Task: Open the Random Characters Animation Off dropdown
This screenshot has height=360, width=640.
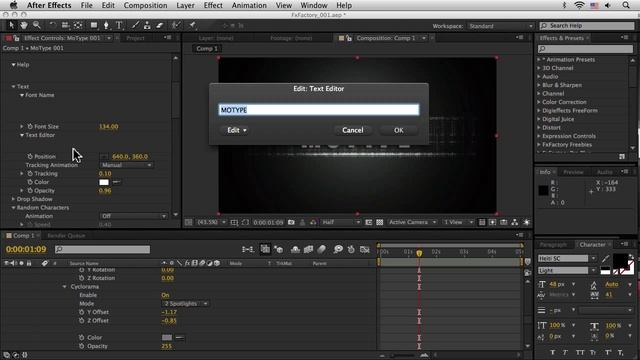Action: click(133, 216)
